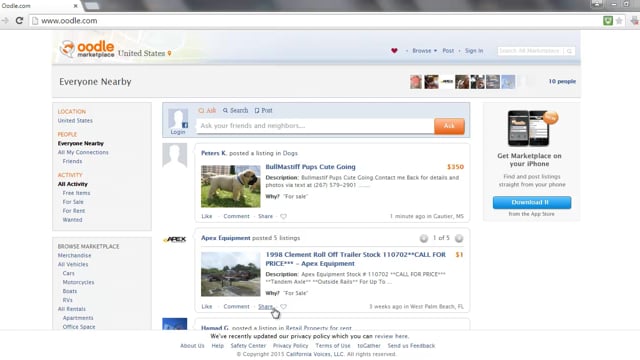This screenshot has width=640, height=360.
Task: Click the Search All Marketplace field
Action: [x=530, y=51]
